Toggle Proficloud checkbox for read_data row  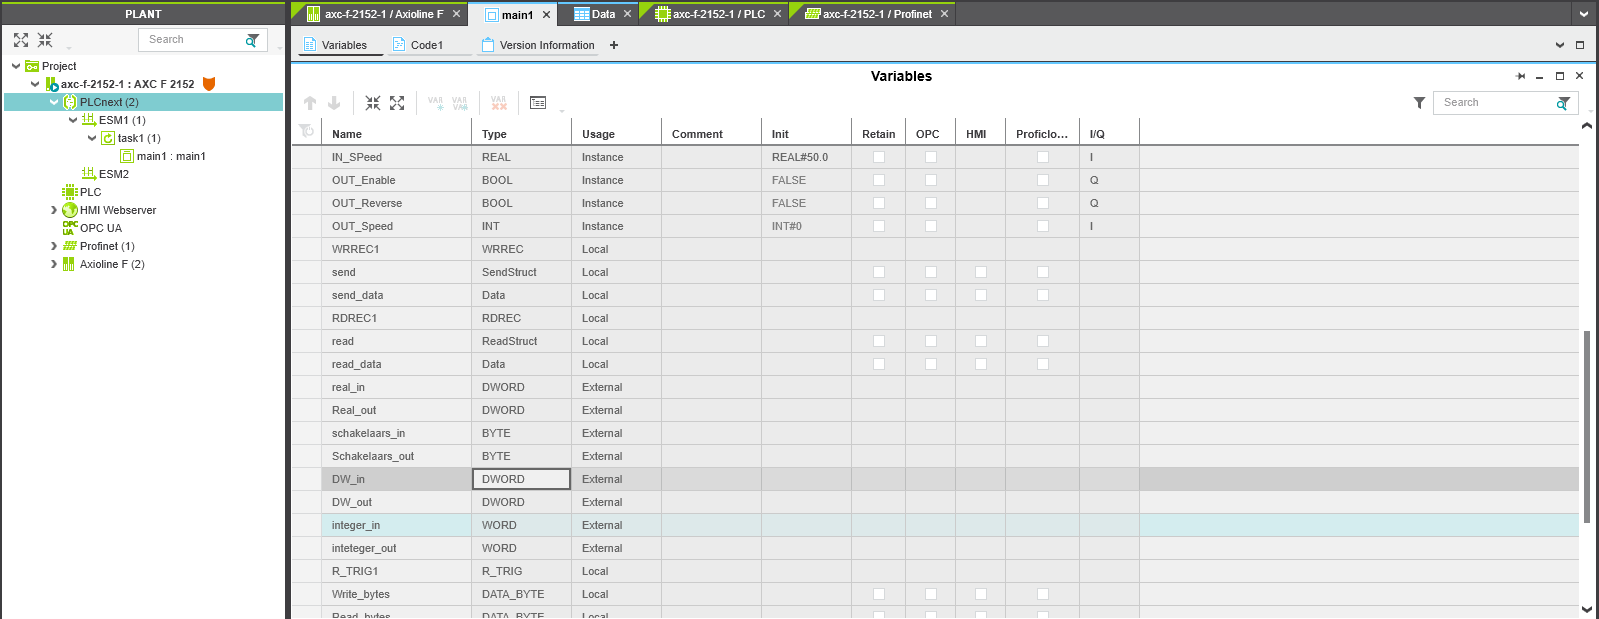(x=1043, y=364)
